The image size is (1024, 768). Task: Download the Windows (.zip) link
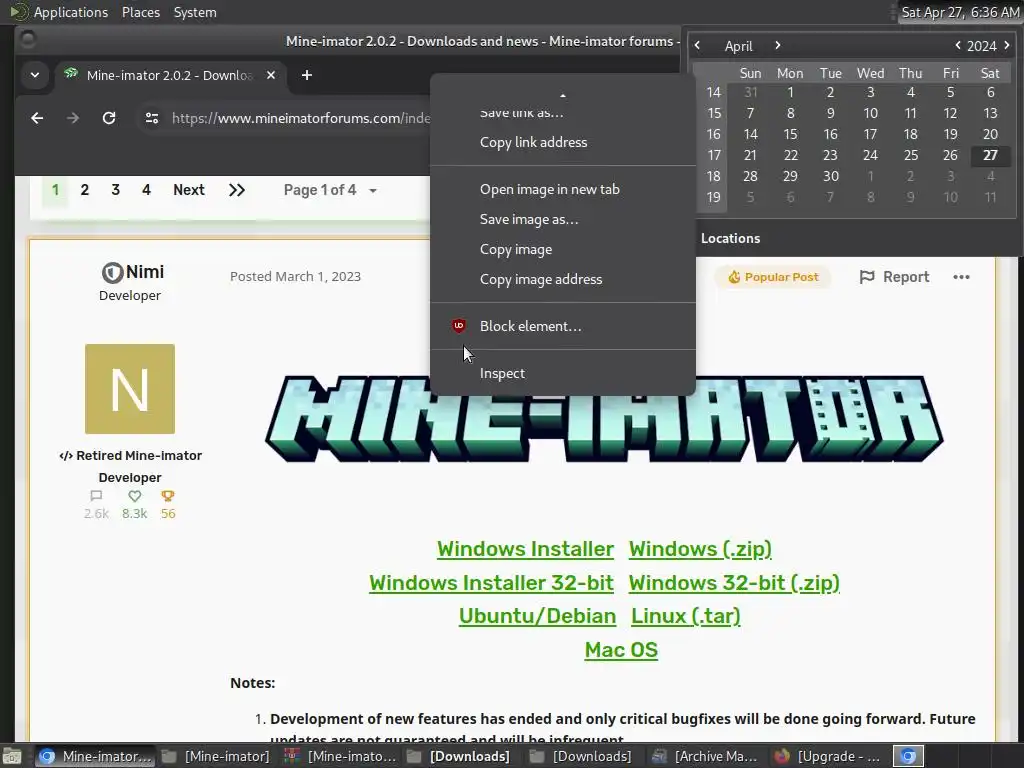point(700,549)
